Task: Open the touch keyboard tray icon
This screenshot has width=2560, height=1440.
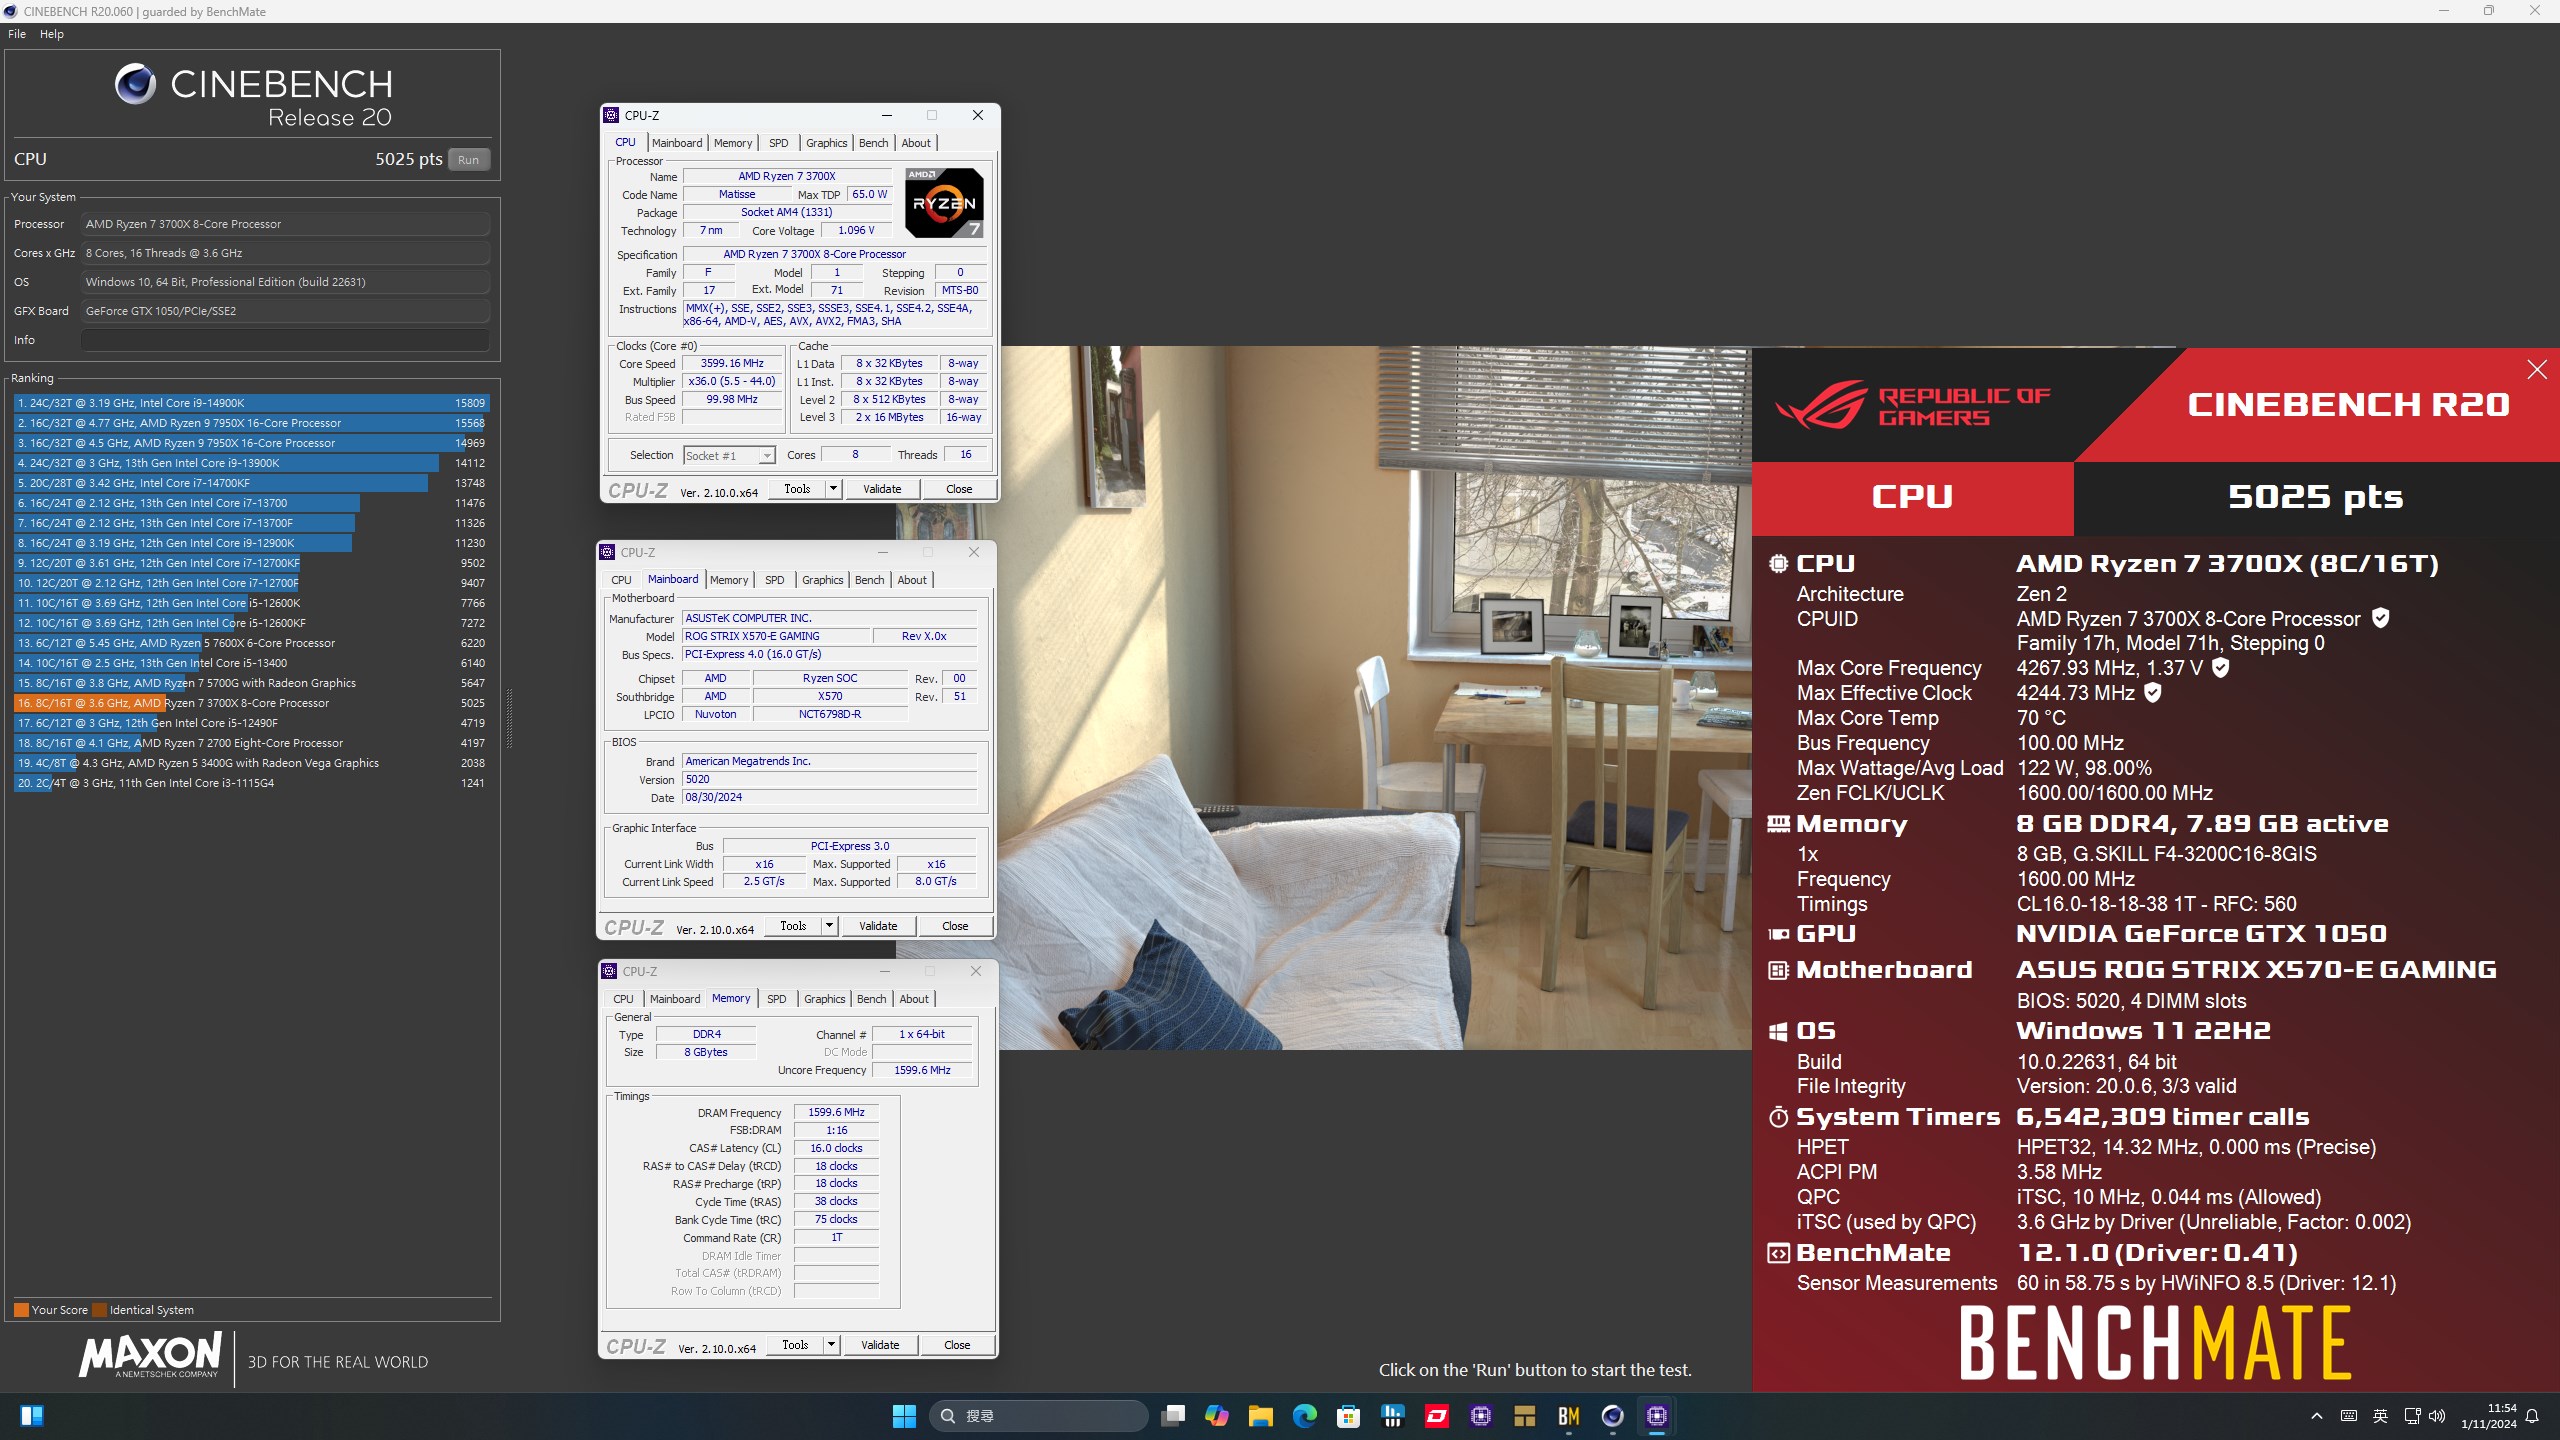Action: click(x=2349, y=1416)
